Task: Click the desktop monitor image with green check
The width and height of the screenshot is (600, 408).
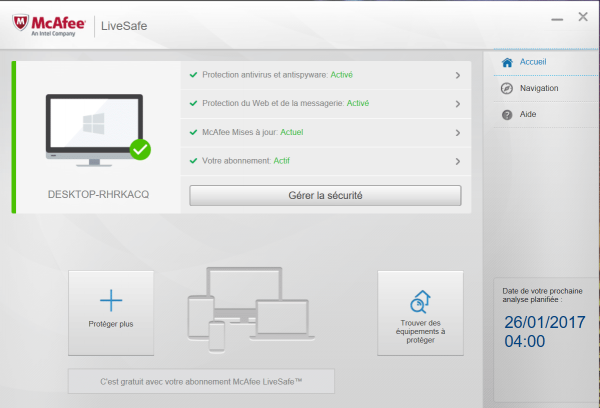Action: coord(98,131)
